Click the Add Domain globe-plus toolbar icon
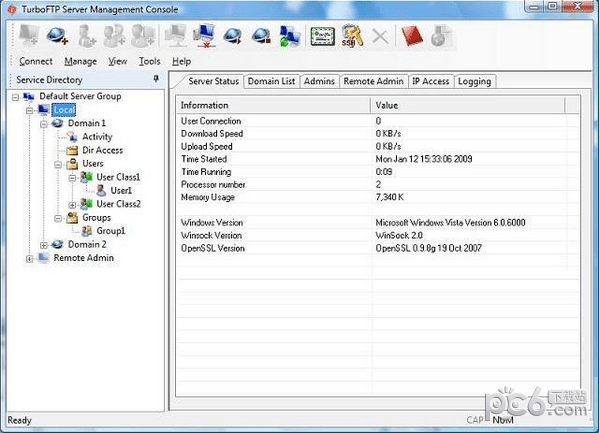 tap(57, 36)
